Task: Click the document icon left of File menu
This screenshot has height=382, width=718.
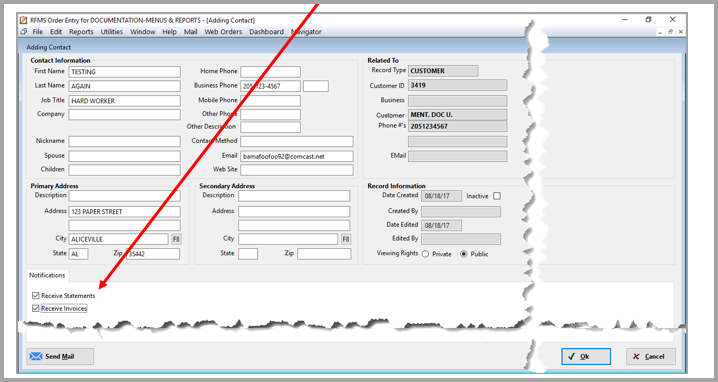Action: pos(24,32)
